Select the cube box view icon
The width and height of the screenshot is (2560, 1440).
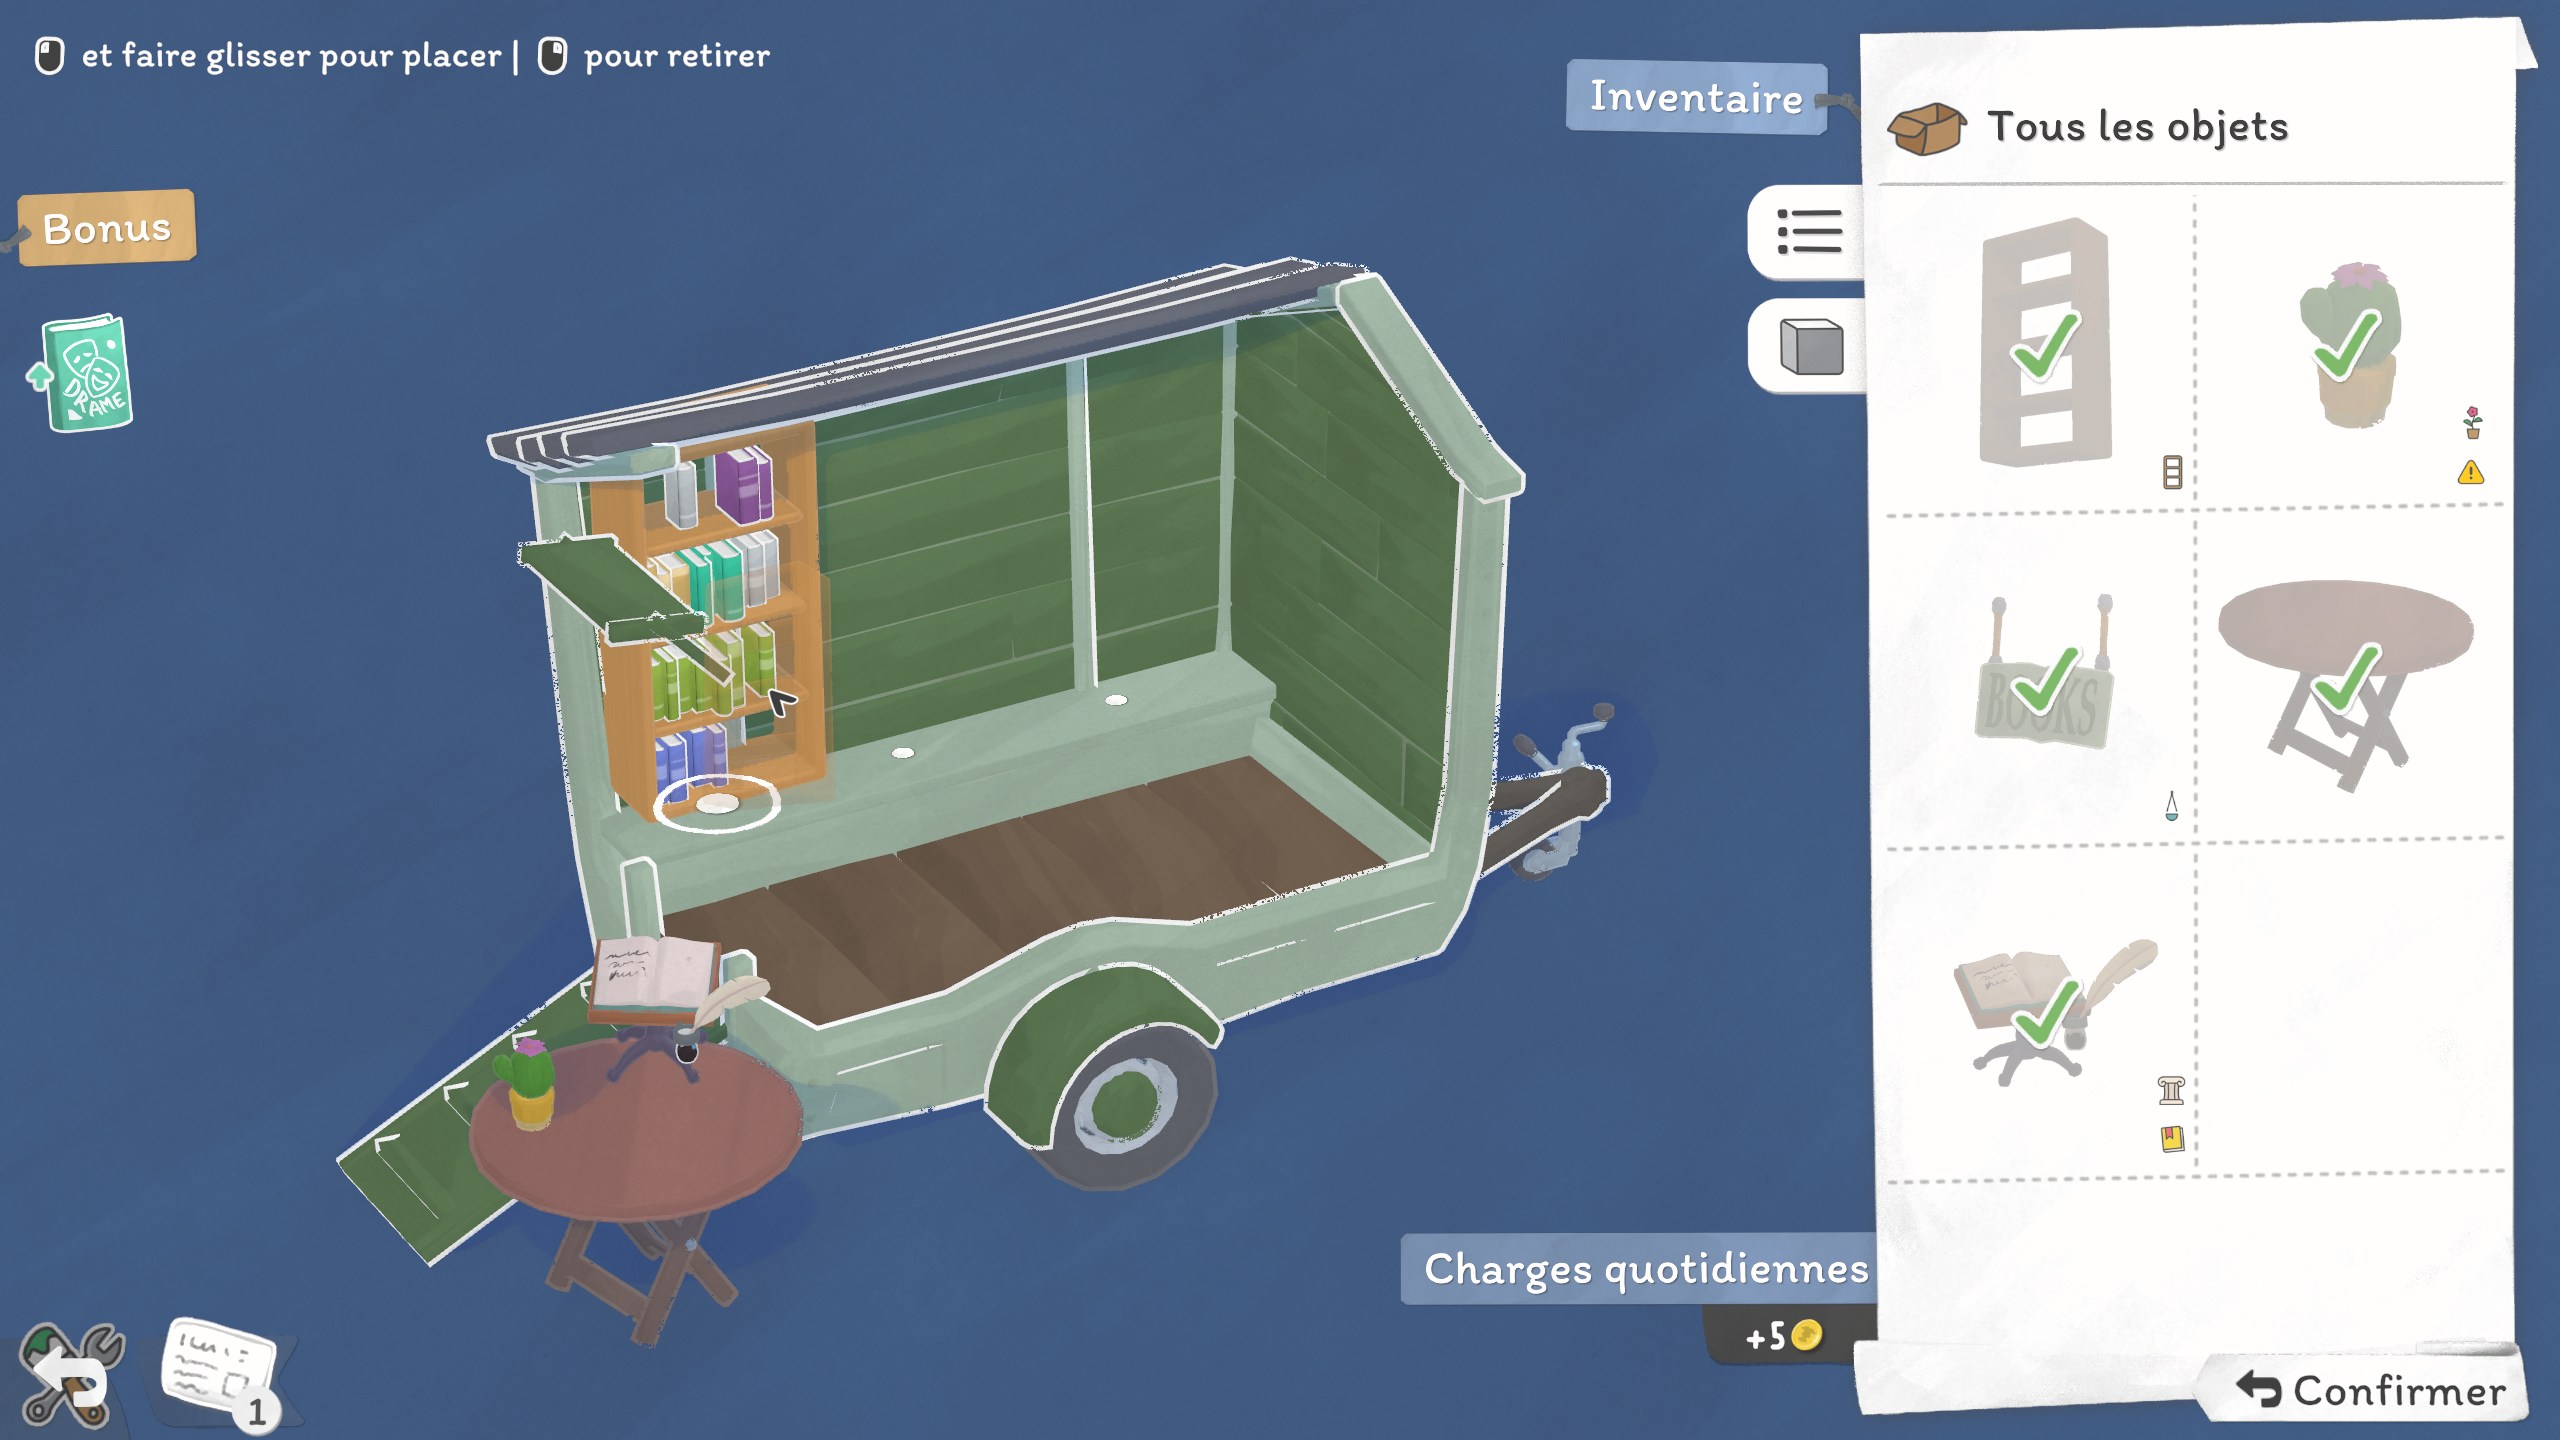tap(1811, 347)
